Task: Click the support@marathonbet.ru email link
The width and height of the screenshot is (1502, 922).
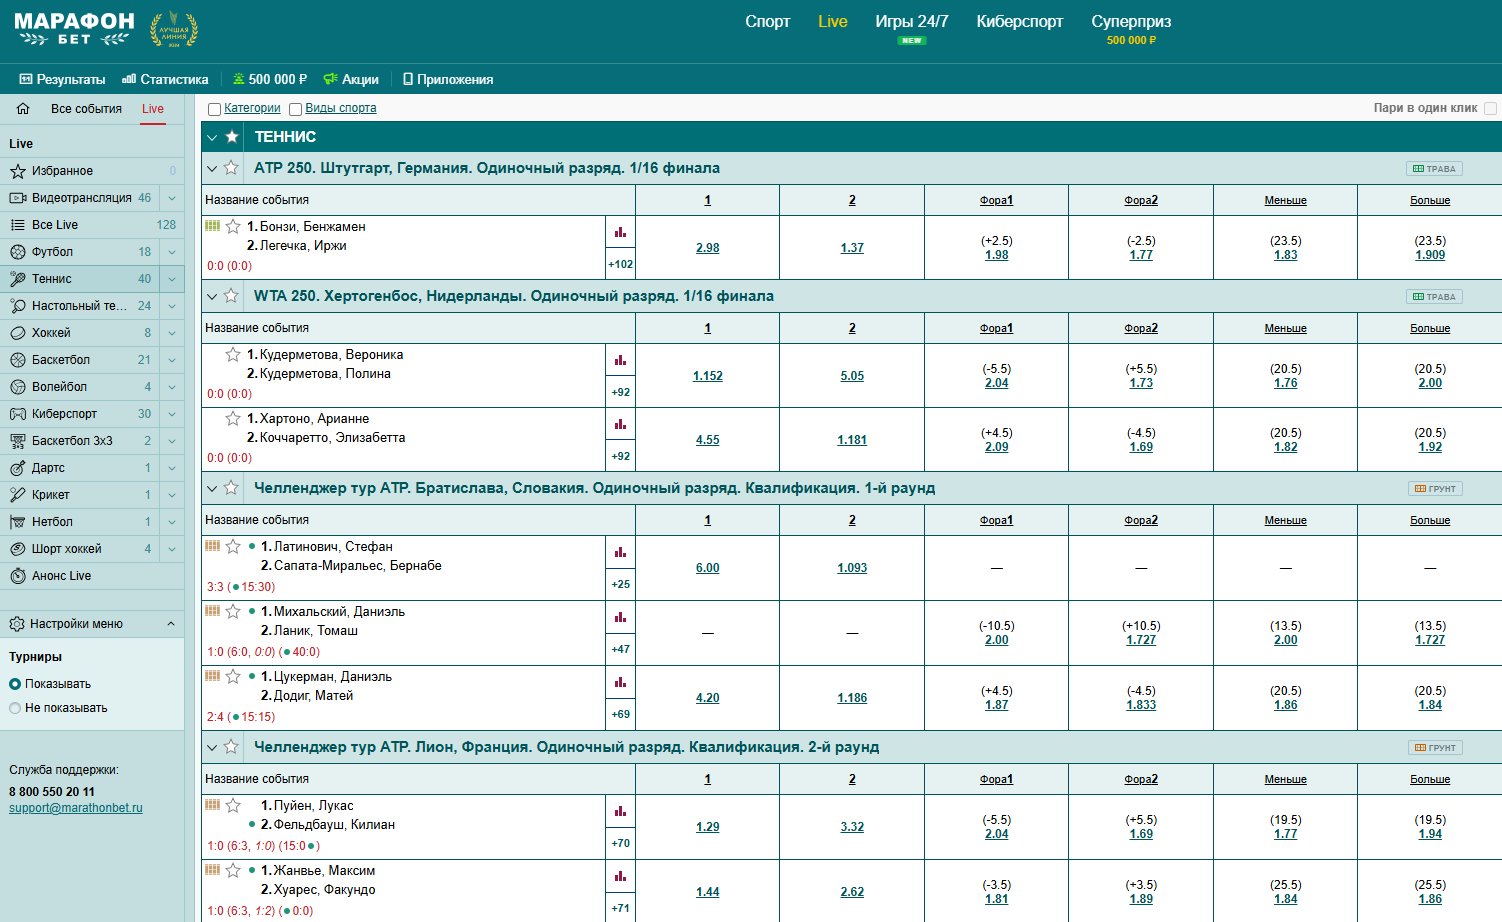Action: 76,808
